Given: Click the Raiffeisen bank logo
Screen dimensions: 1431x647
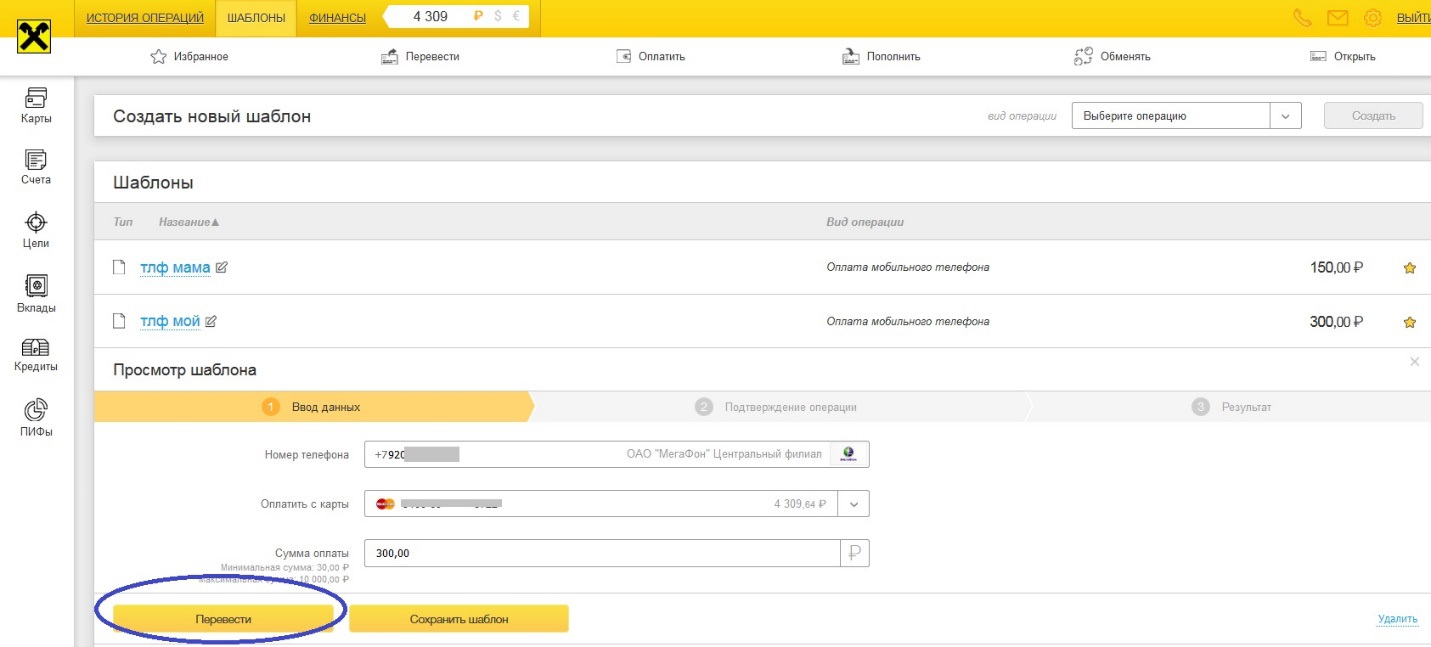Looking at the screenshot, I should point(35,38).
